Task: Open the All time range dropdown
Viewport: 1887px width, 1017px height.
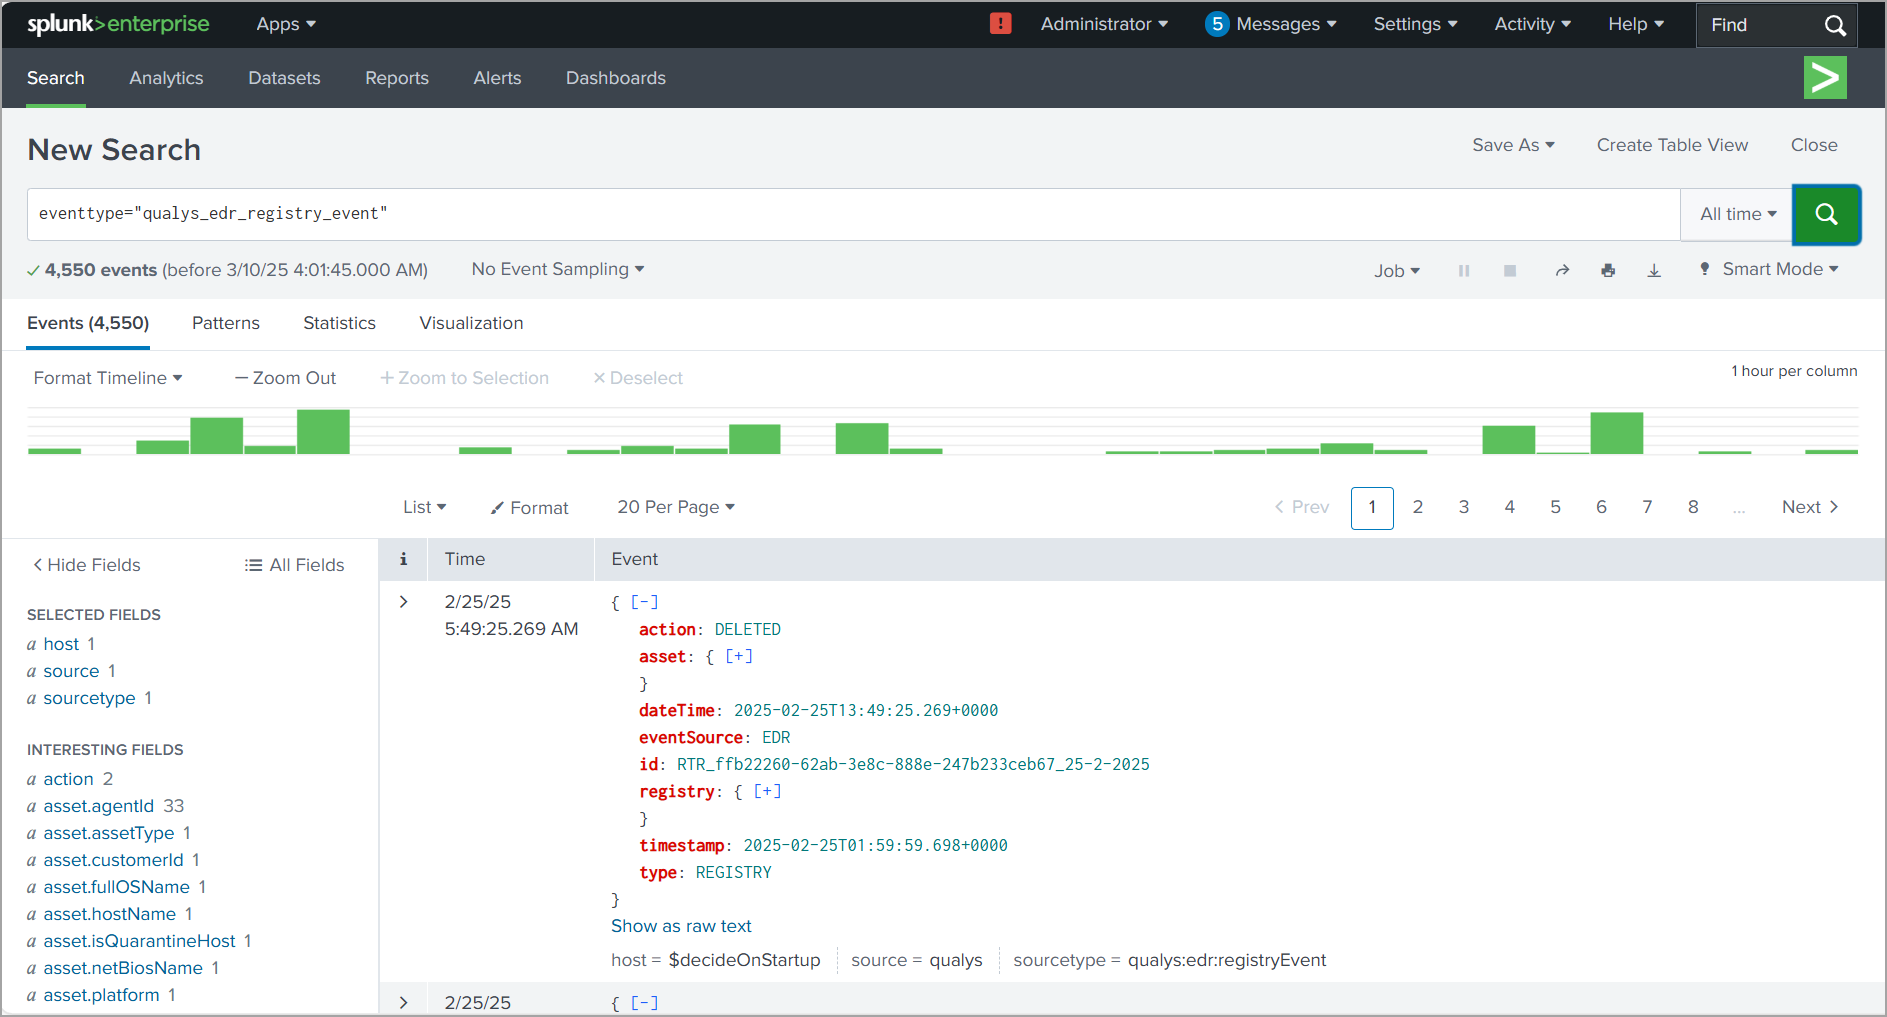Action: tap(1737, 214)
